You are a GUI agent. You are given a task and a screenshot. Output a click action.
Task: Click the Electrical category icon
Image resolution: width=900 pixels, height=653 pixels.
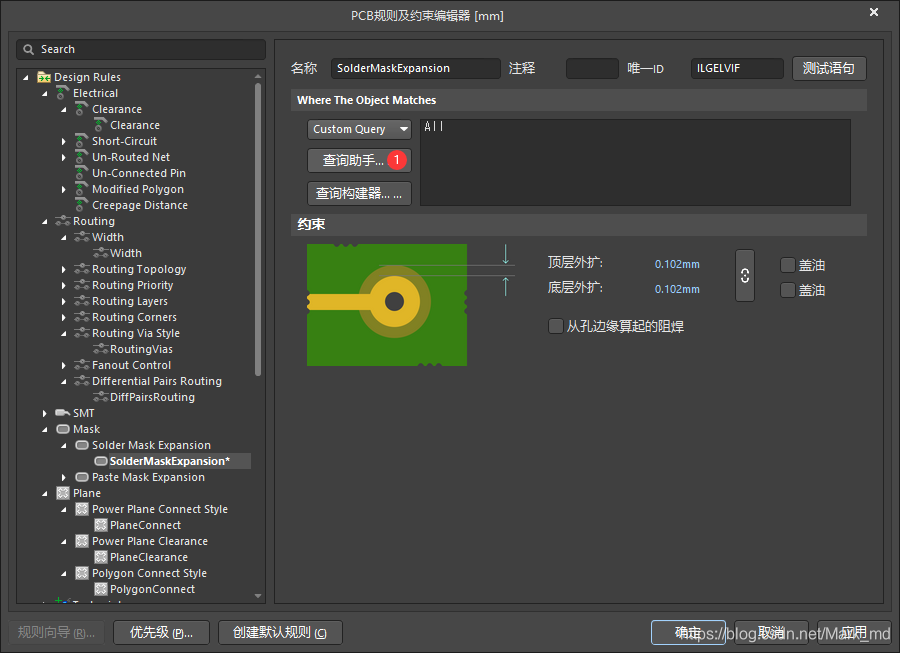click(63, 93)
